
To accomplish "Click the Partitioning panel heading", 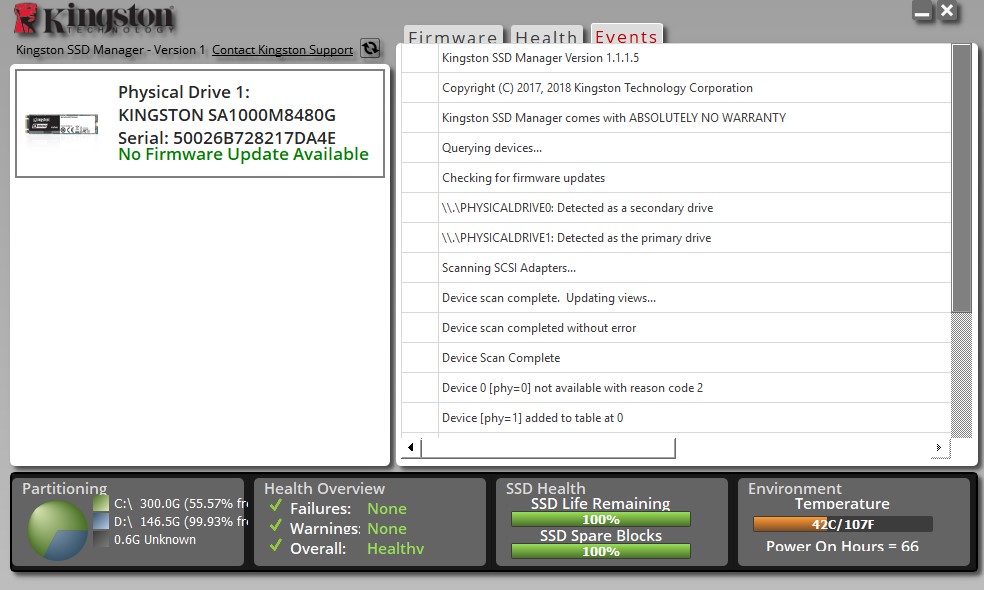I will [x=65, y=488].
